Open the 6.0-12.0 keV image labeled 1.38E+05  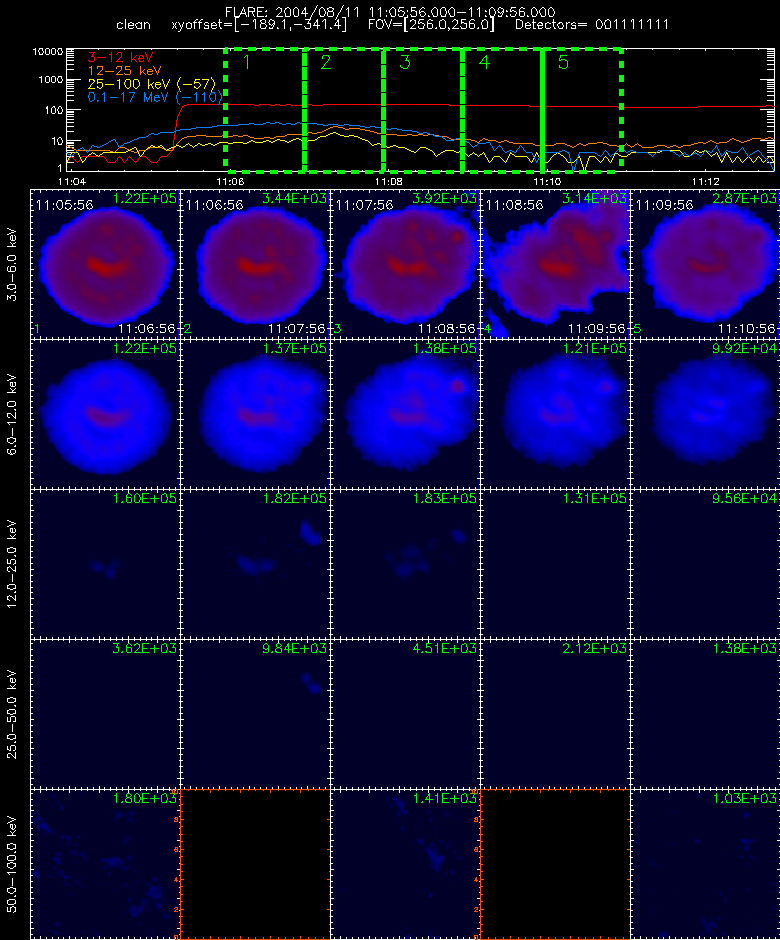(x=405, y=414)
